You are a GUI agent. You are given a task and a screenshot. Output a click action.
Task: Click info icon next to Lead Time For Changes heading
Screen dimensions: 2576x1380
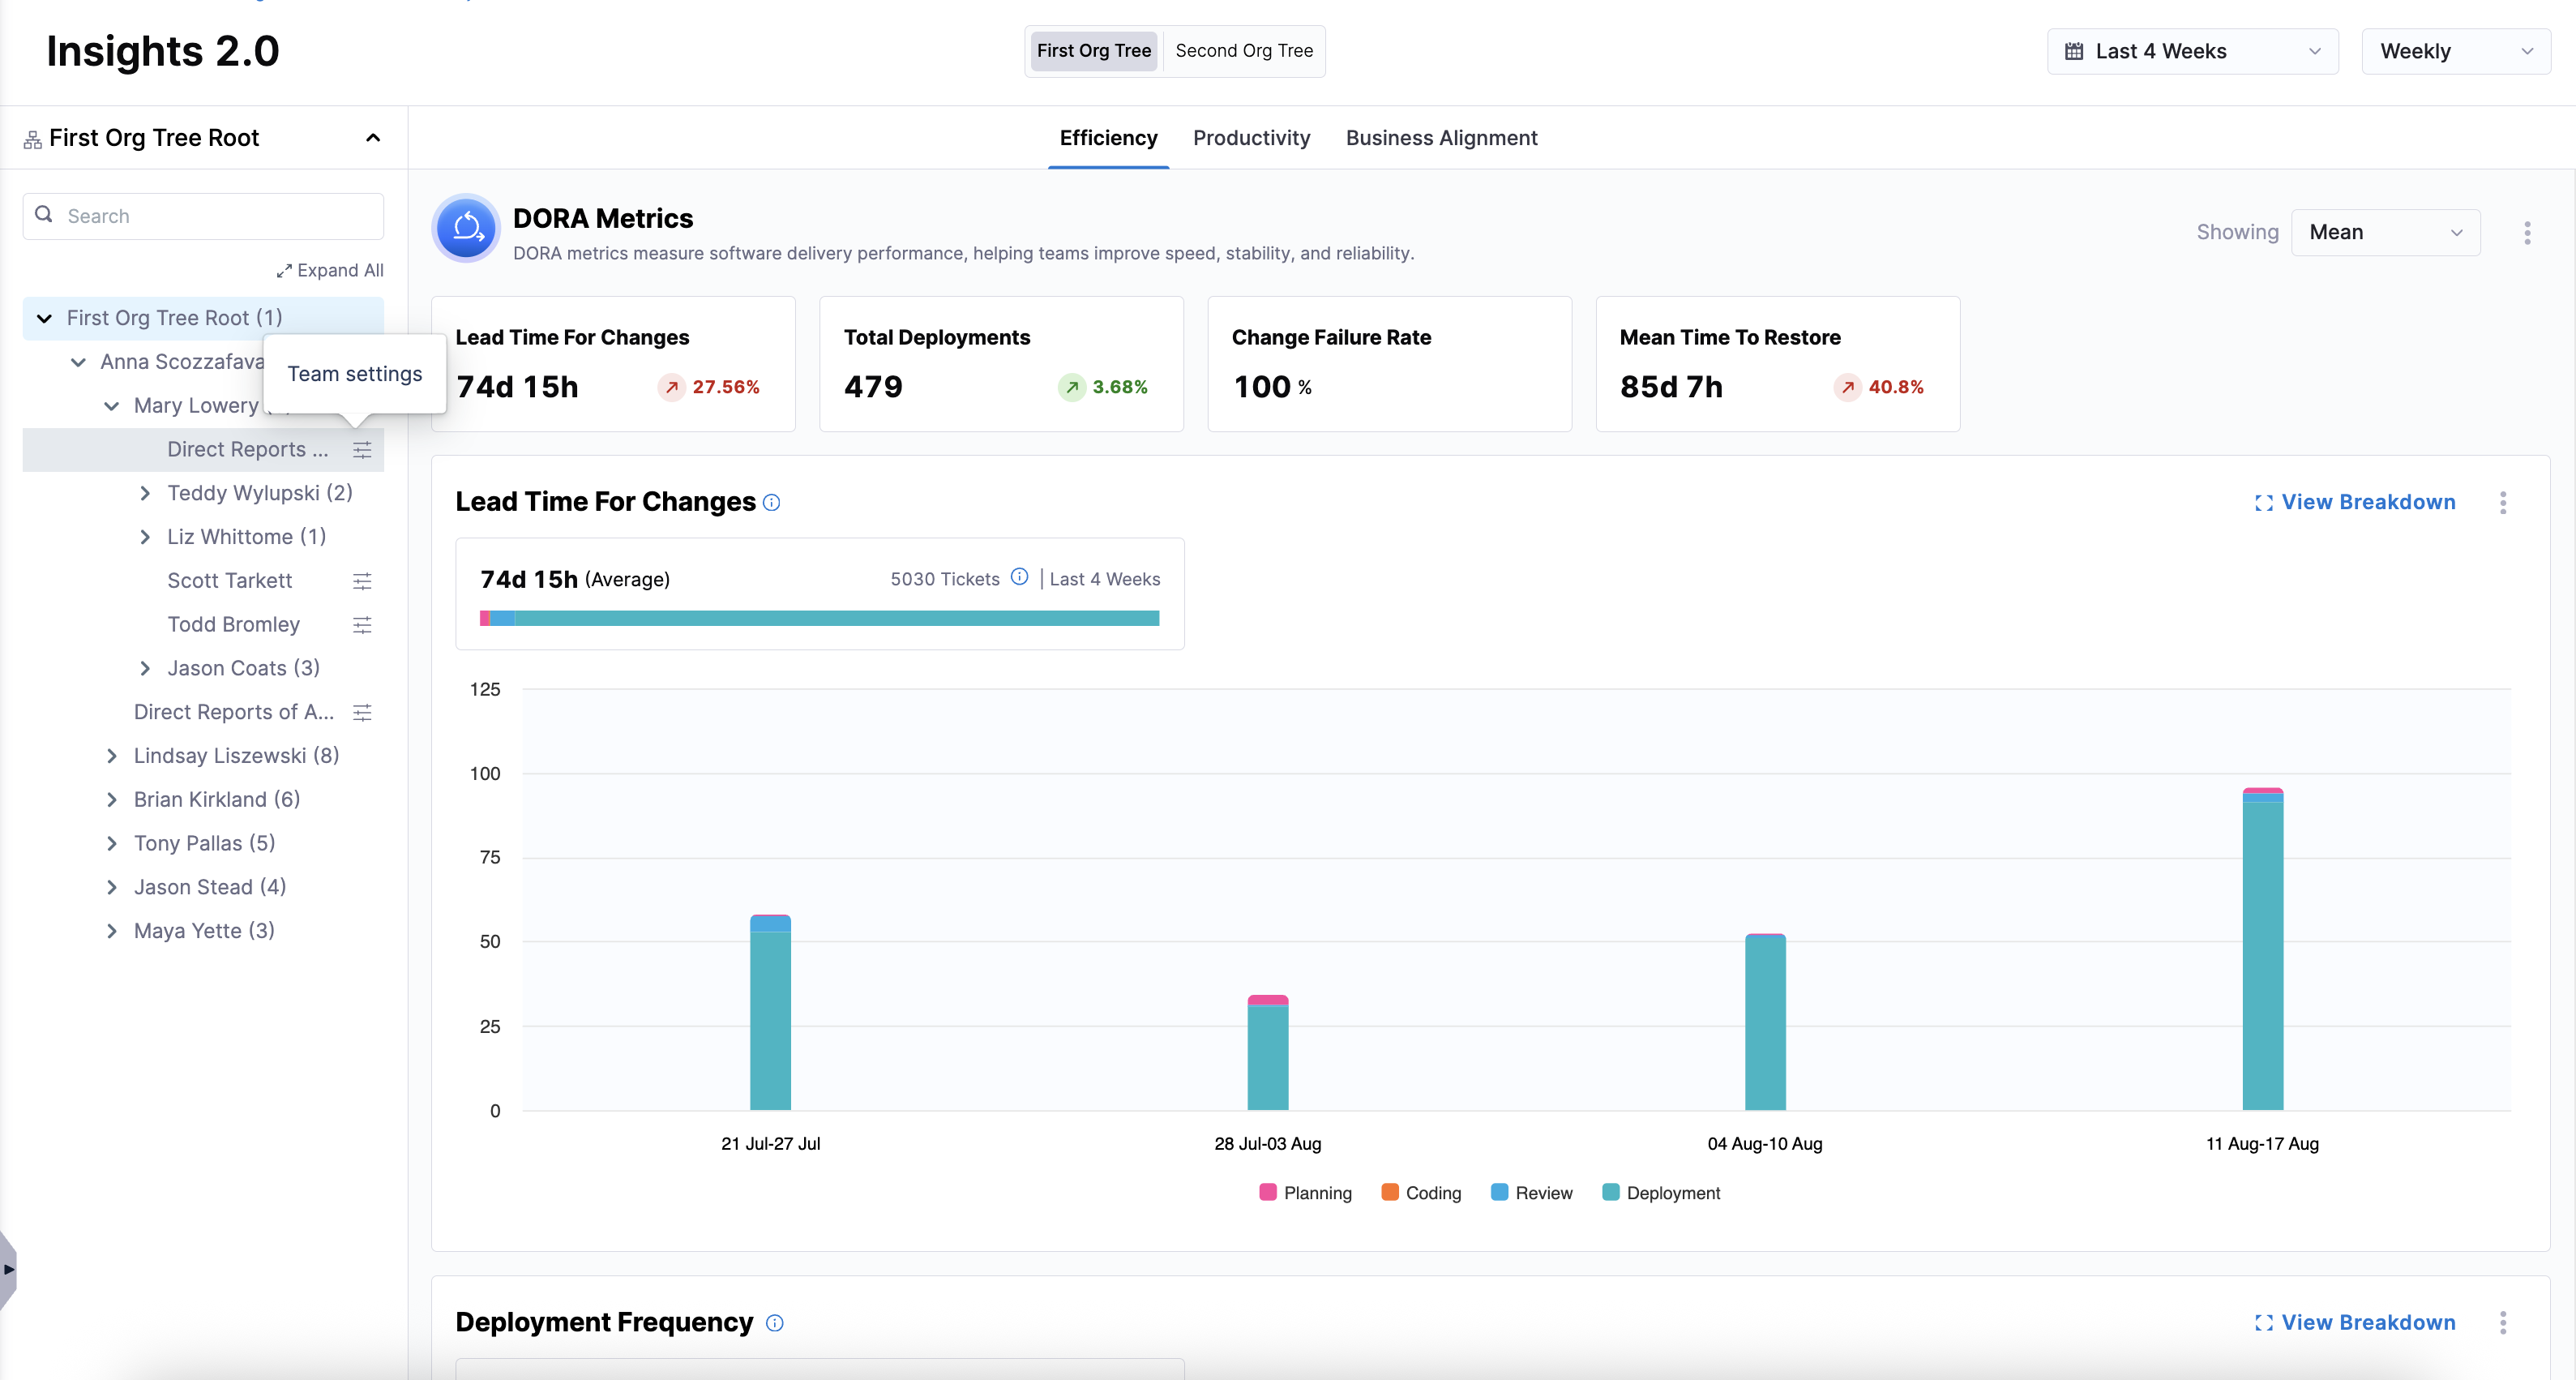771,503
